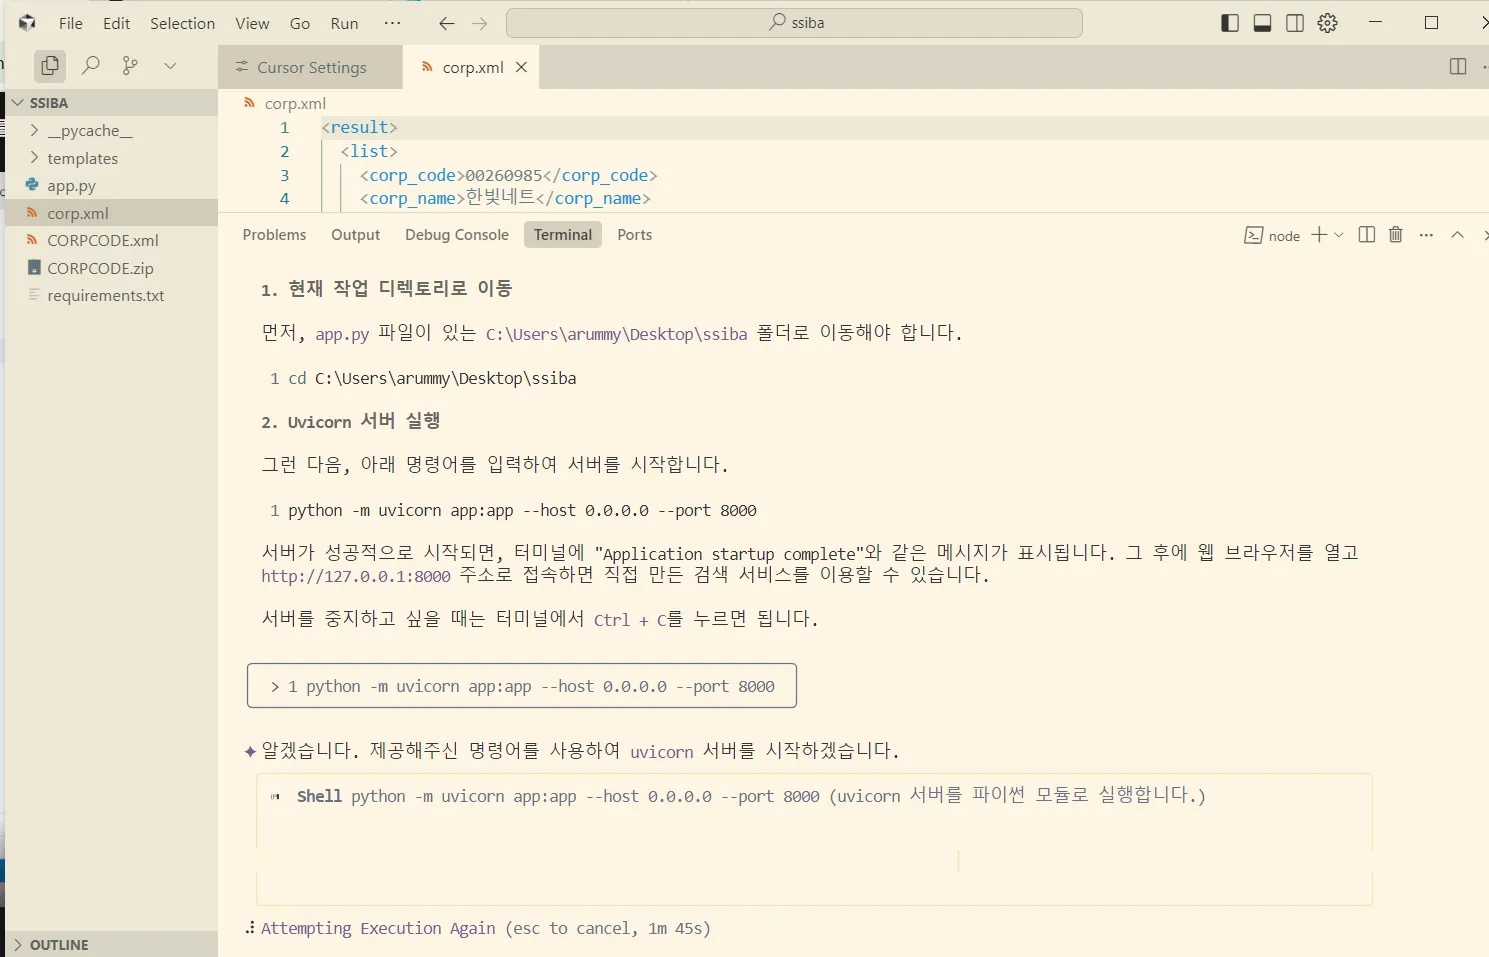Click the <result> tag on line 1
The height and width of the screenshot is (957, 1489).
[x=359, y=127]
